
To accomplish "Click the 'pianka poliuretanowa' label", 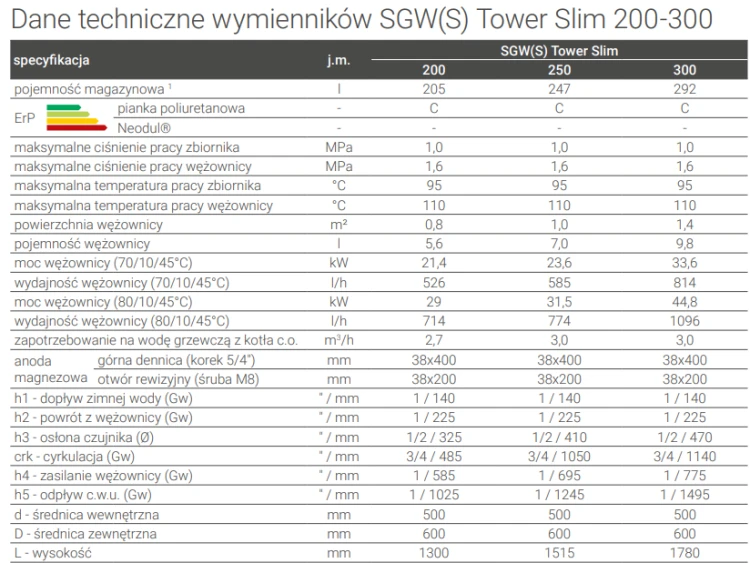I will pyautogui.click(x=181, y=109).
